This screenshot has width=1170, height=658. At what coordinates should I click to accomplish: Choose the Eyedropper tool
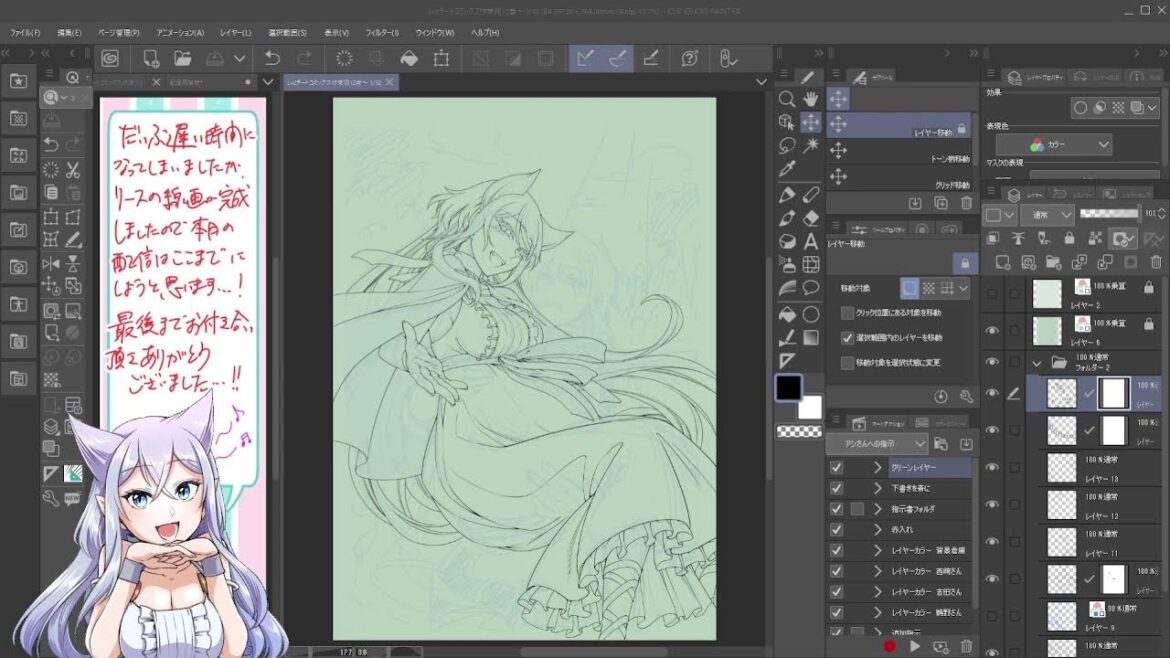tap(787, 169)
